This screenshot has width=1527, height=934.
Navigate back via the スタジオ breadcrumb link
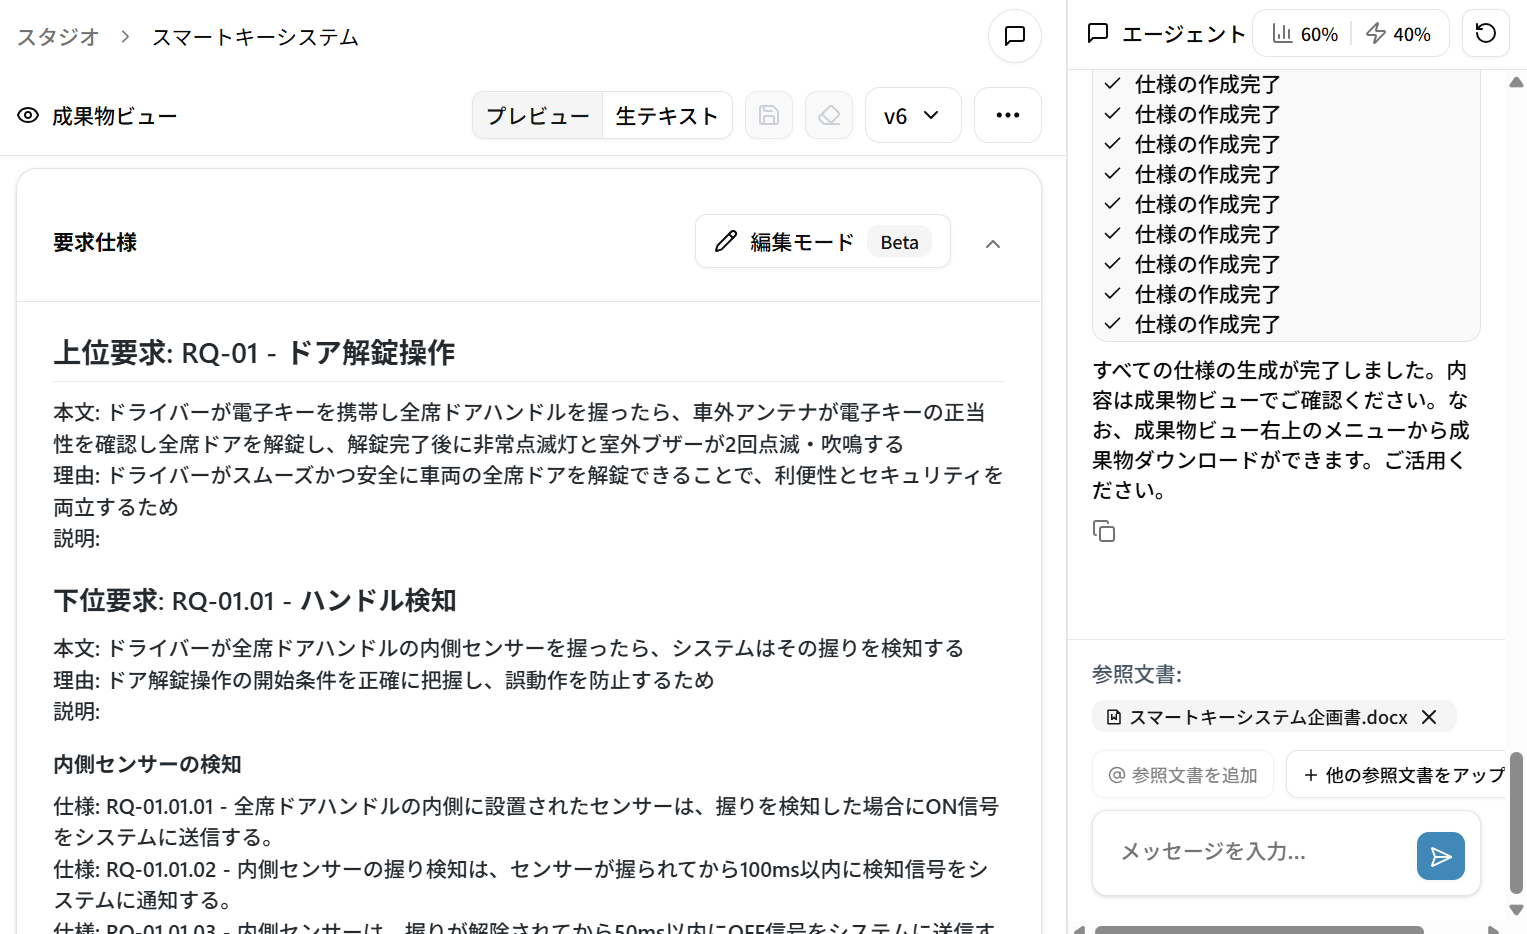tap(56, 36)
